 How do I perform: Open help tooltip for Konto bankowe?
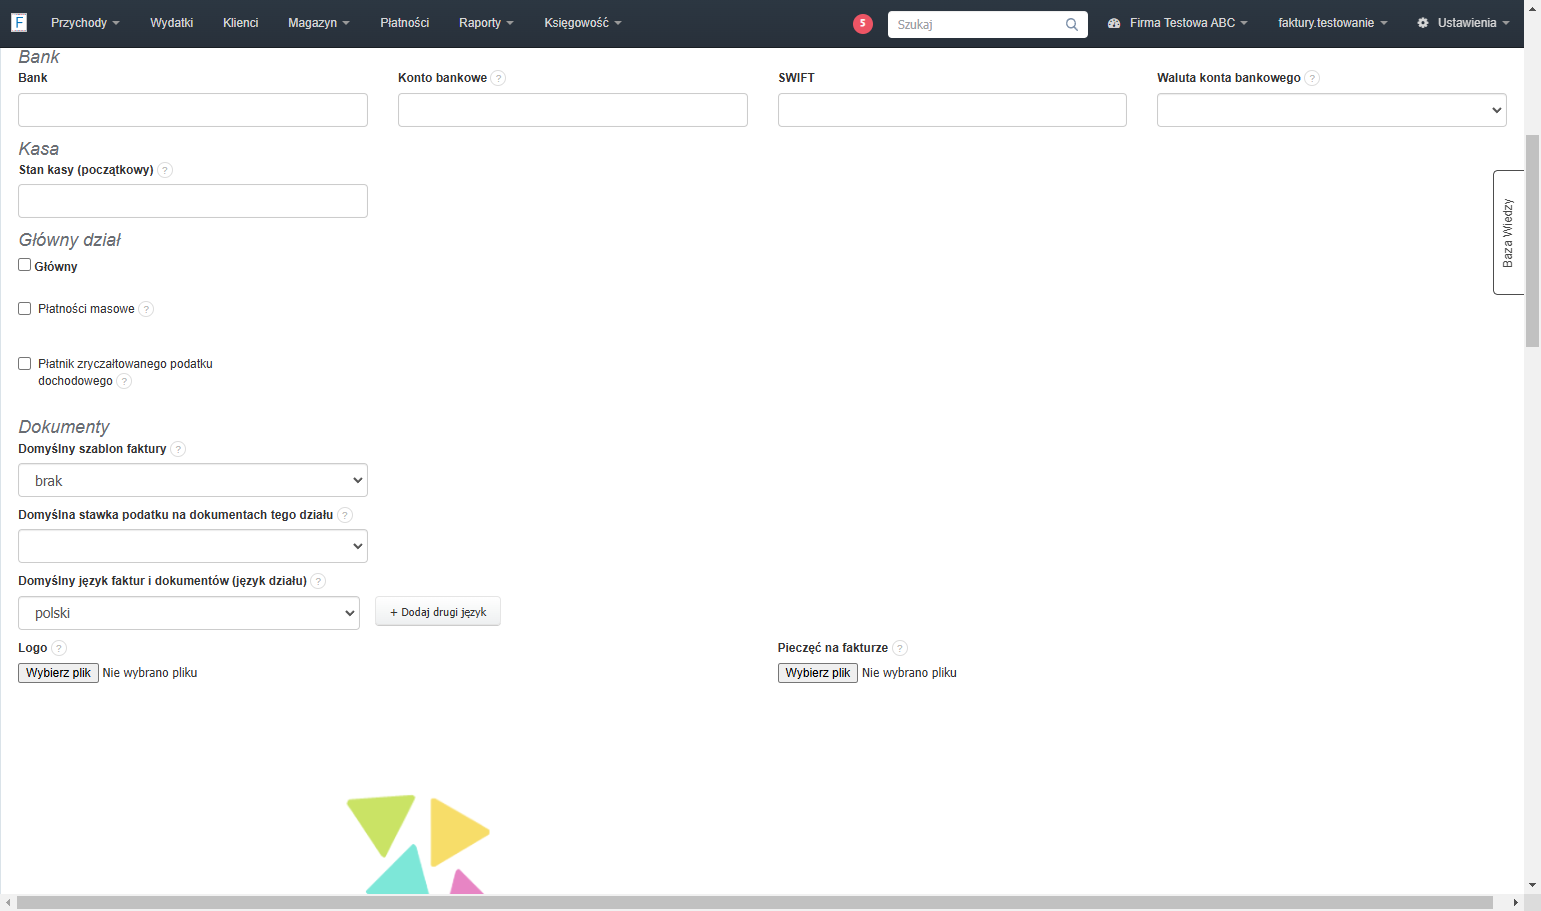pyautogui.click(x=499, y=78)
